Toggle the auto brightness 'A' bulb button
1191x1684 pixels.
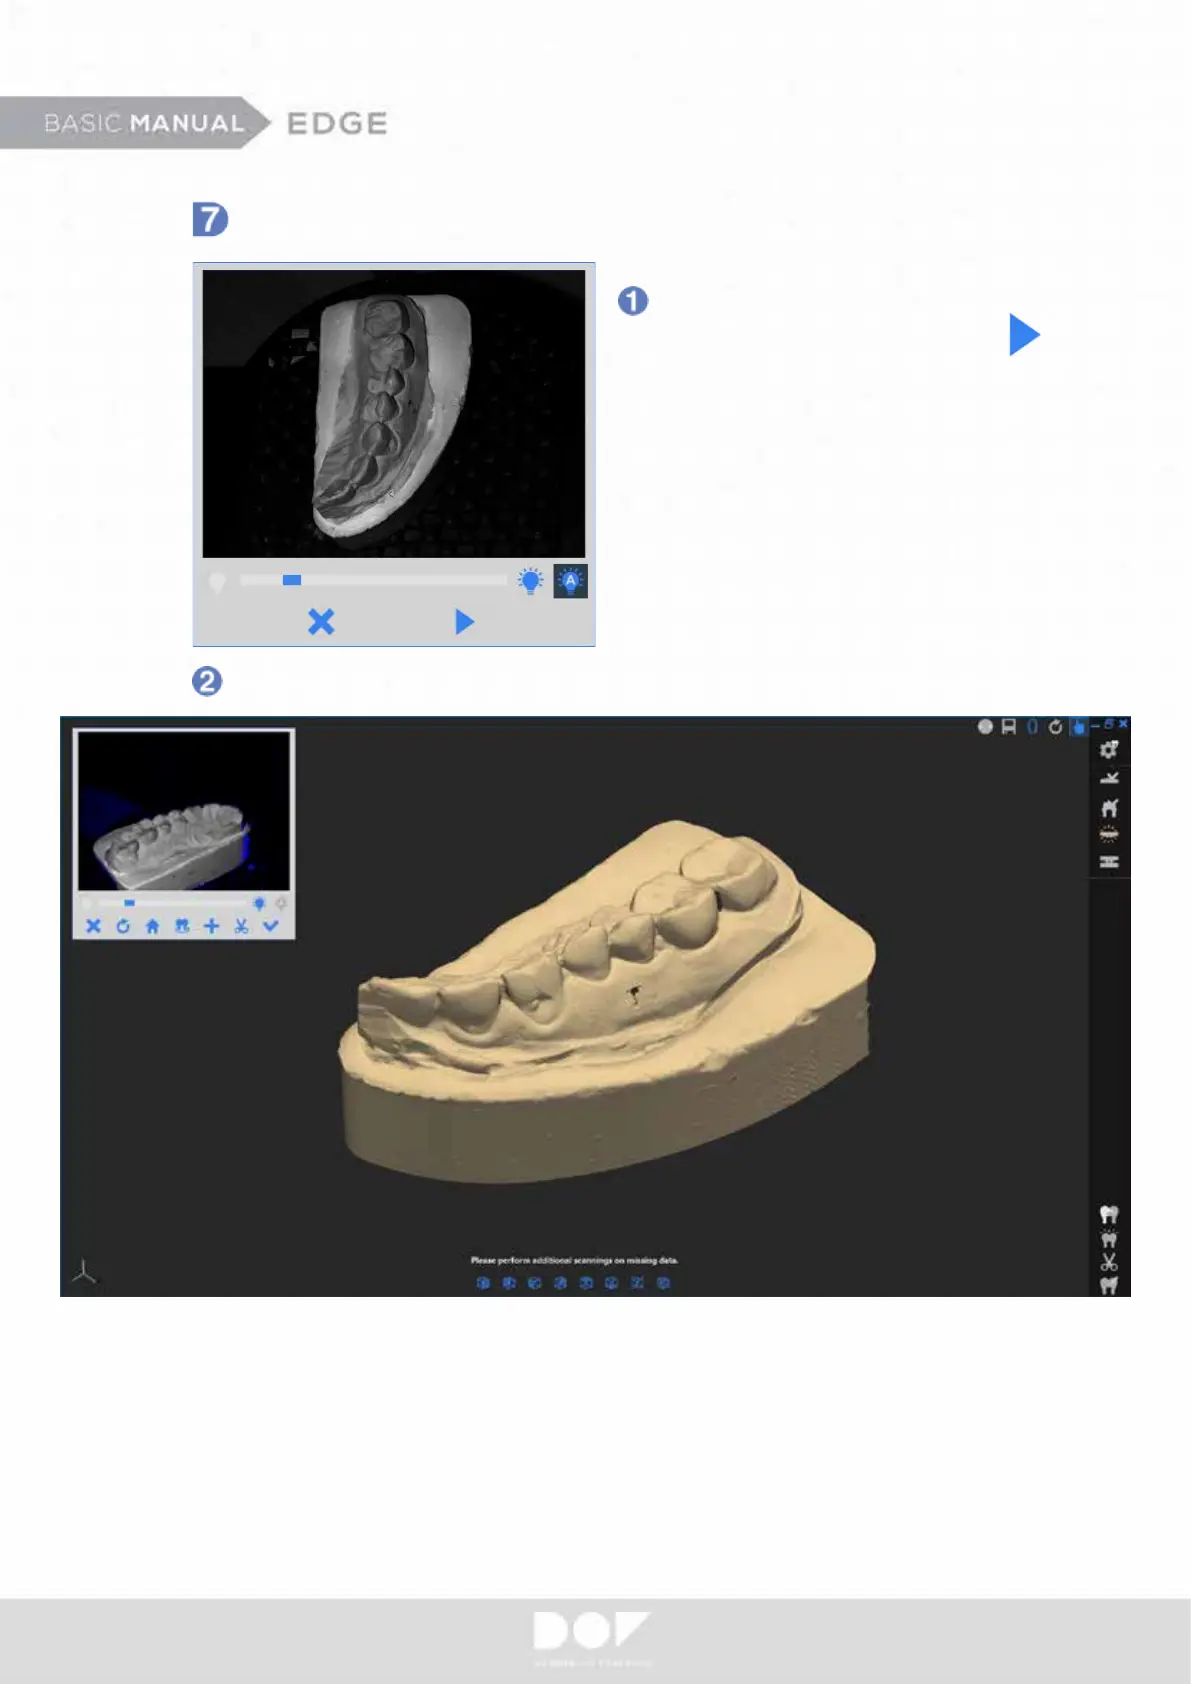(x=570, y=581)
